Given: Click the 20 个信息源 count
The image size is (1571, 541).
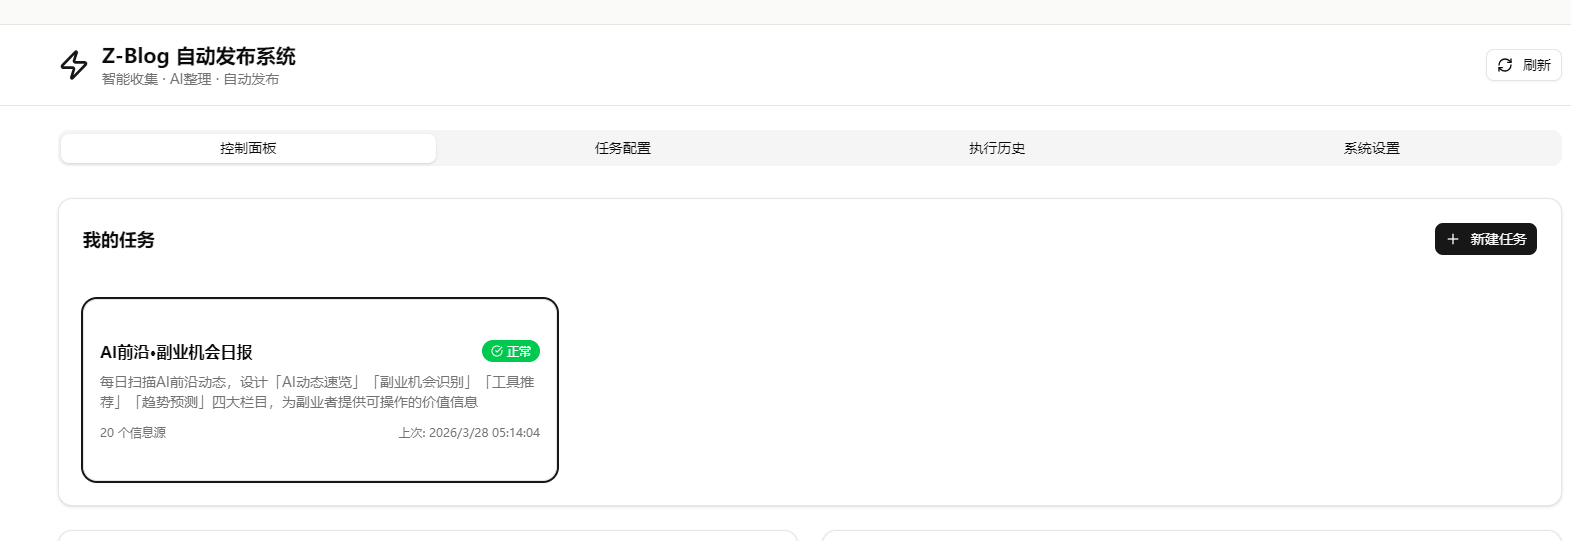Looking at the screenshot, I should (x=133, y=433).
